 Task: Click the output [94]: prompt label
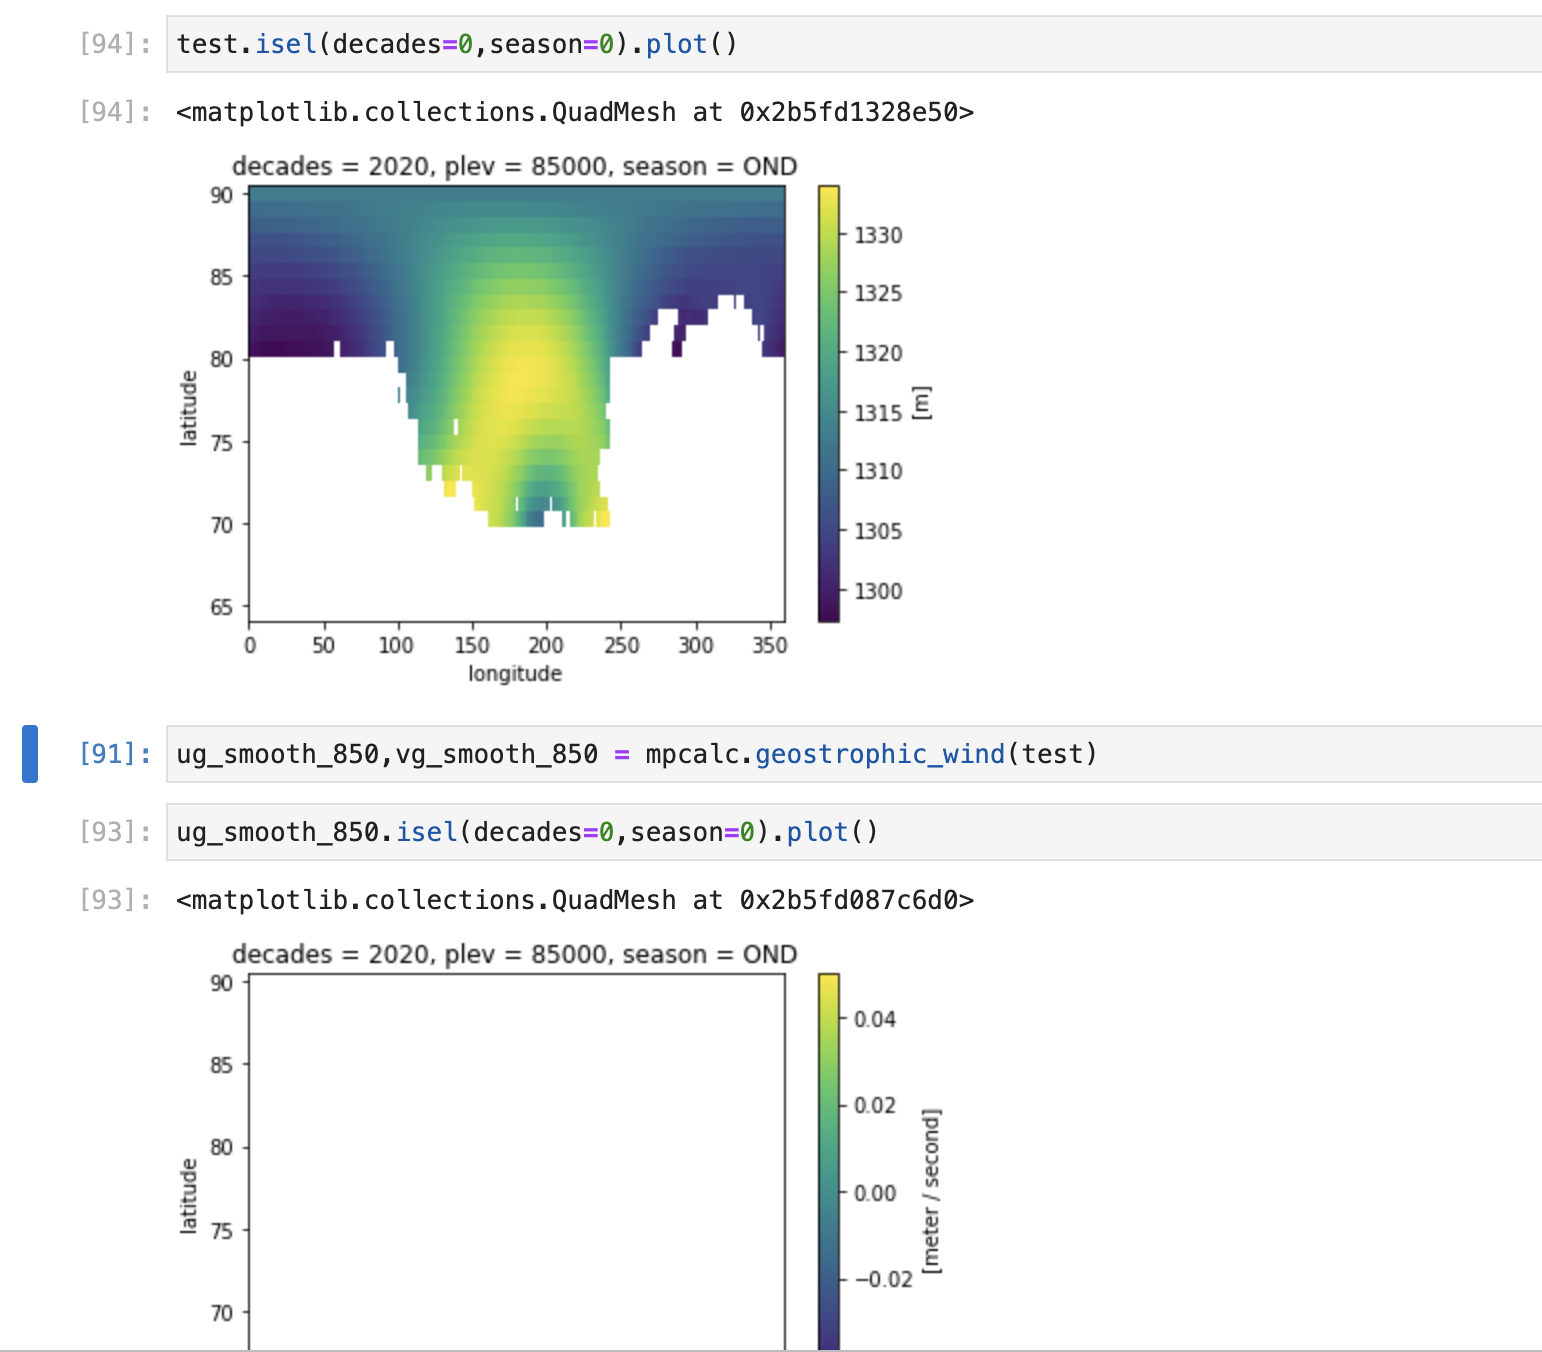[116, 112]
